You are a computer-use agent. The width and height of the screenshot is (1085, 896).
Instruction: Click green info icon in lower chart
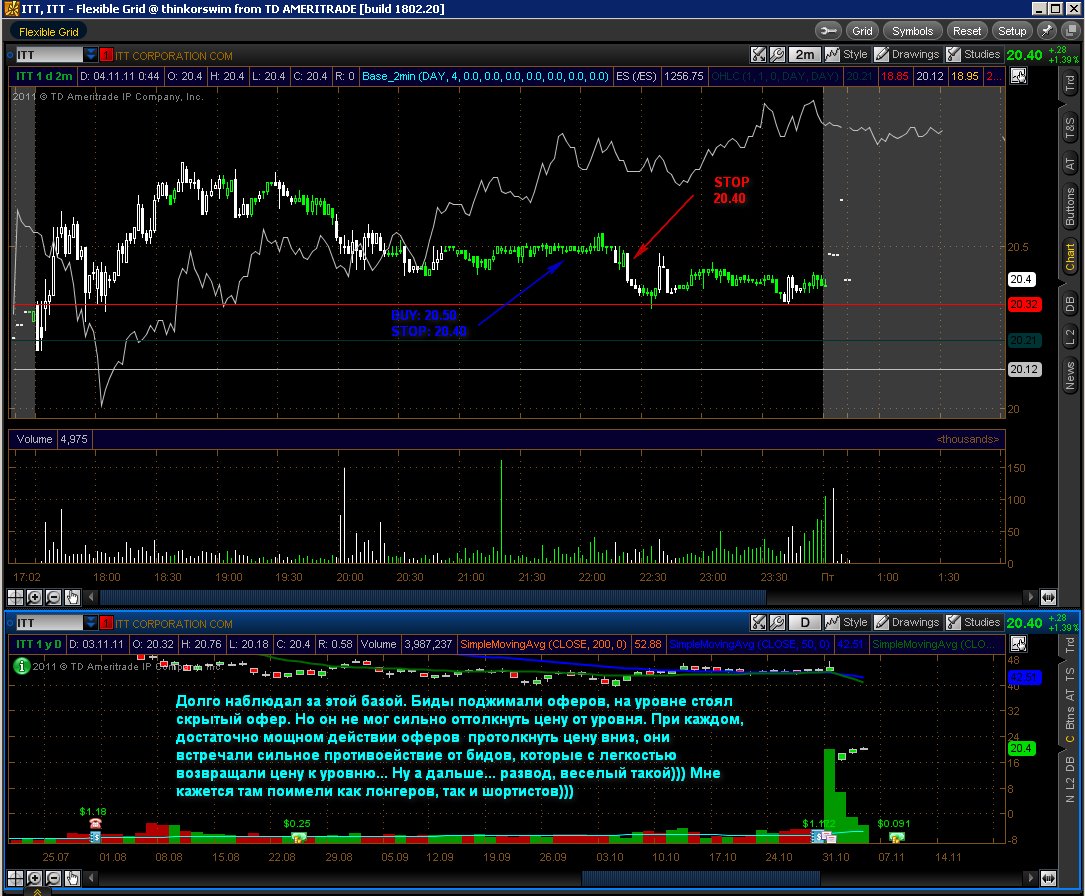point(21,666)
